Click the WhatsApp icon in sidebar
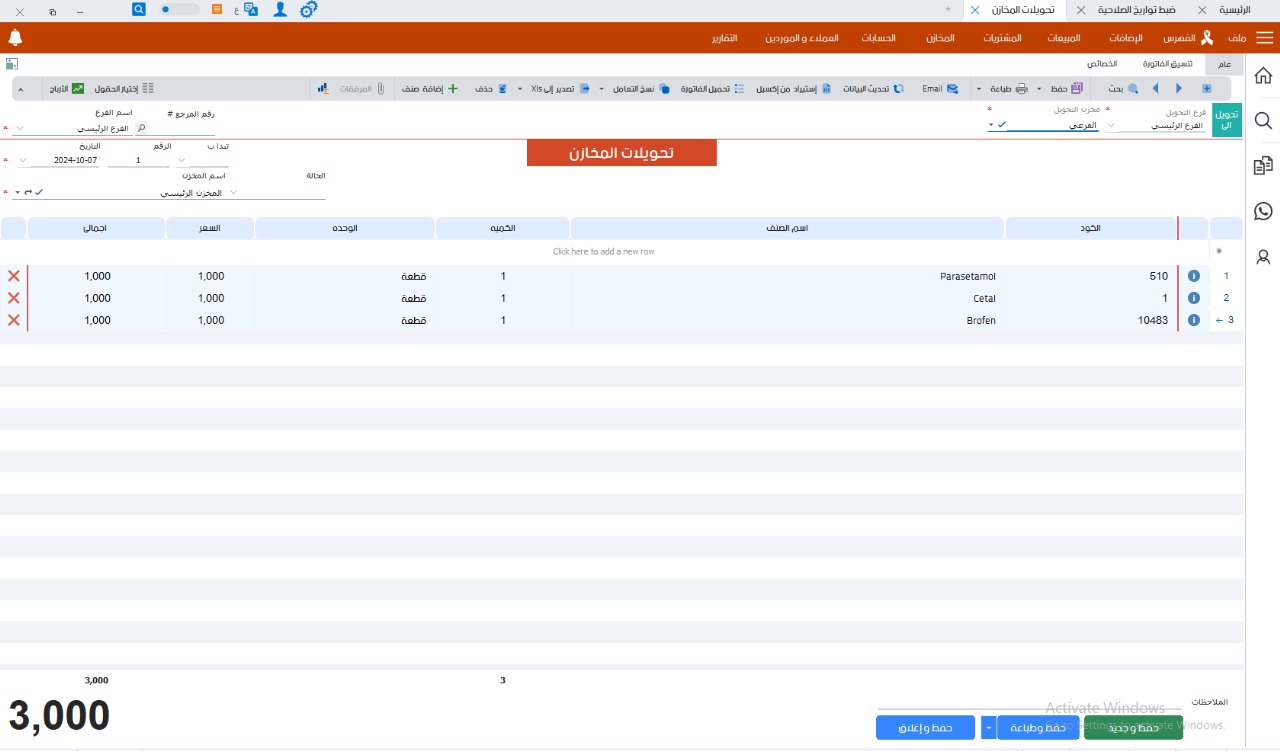 1263,211
